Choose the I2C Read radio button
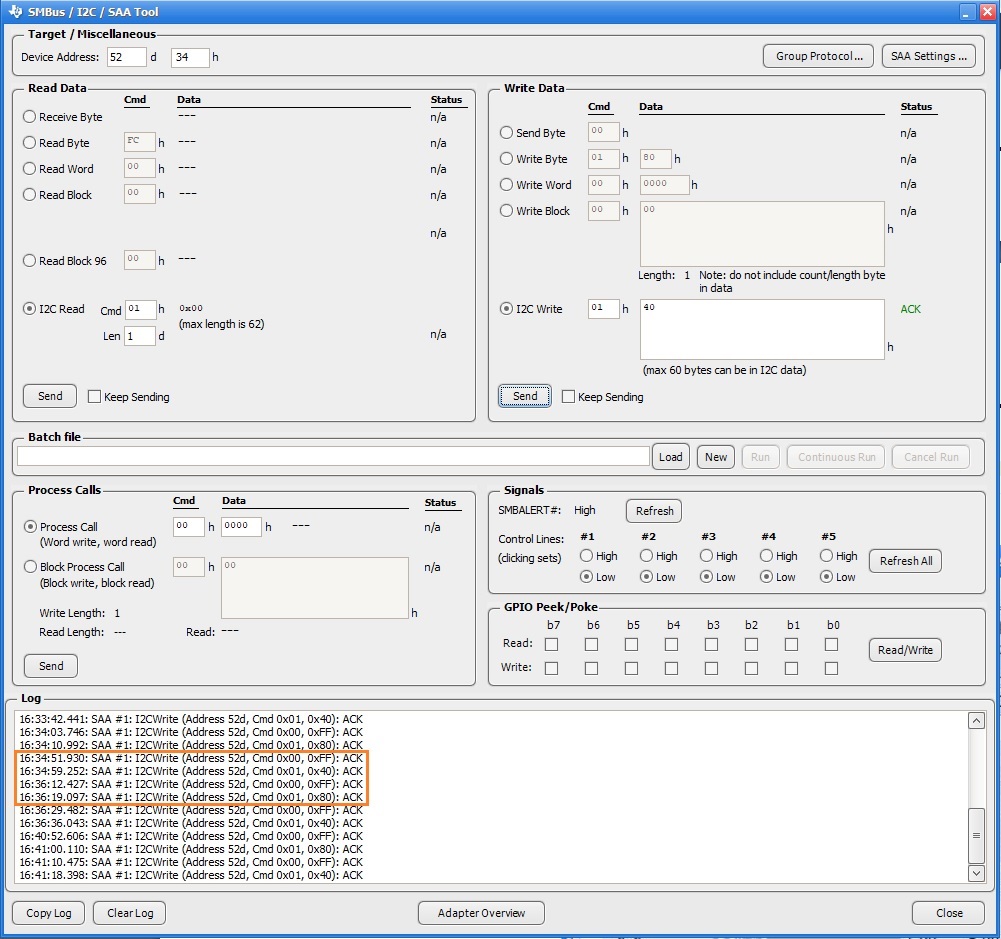 pyautogui.click(x=29, y=309)
